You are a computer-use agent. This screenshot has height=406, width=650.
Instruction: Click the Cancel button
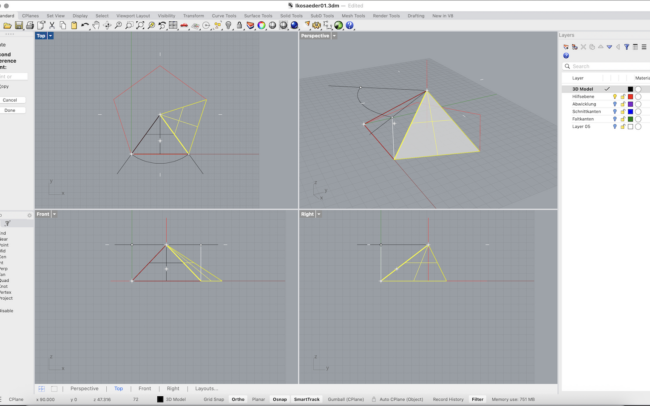click(x=10, y=100)
